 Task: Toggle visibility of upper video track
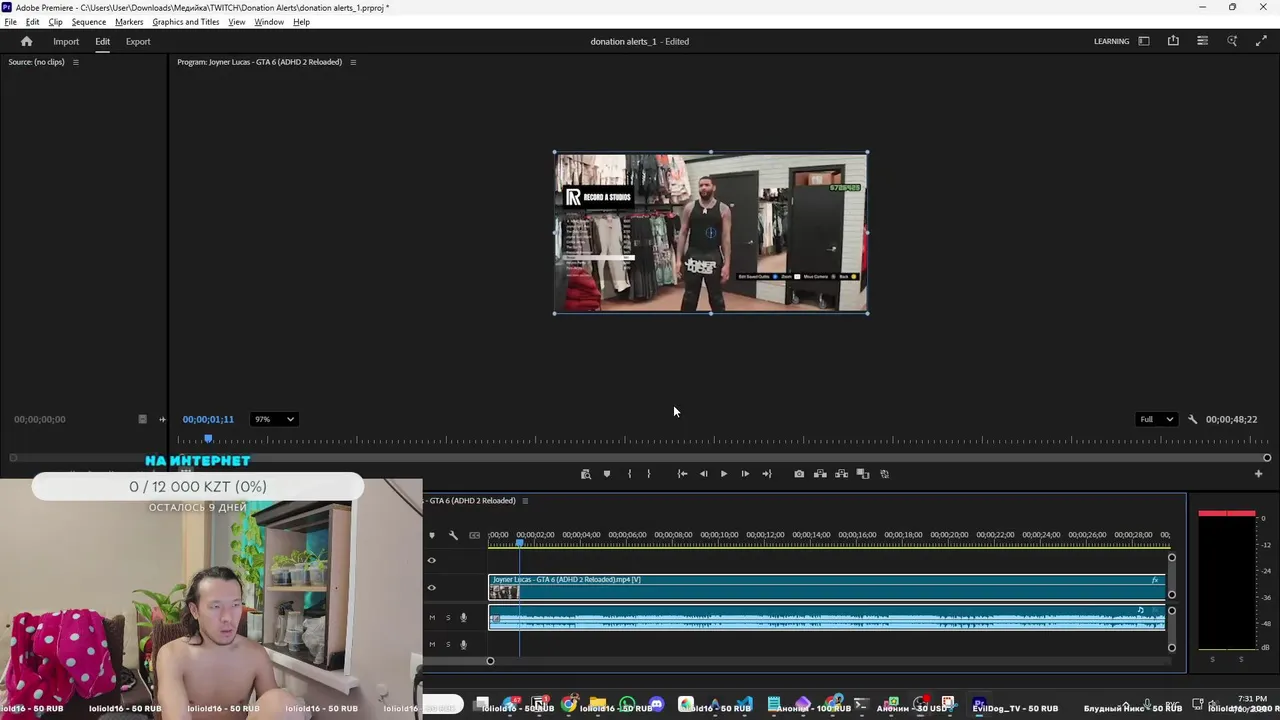coord(432,560)
